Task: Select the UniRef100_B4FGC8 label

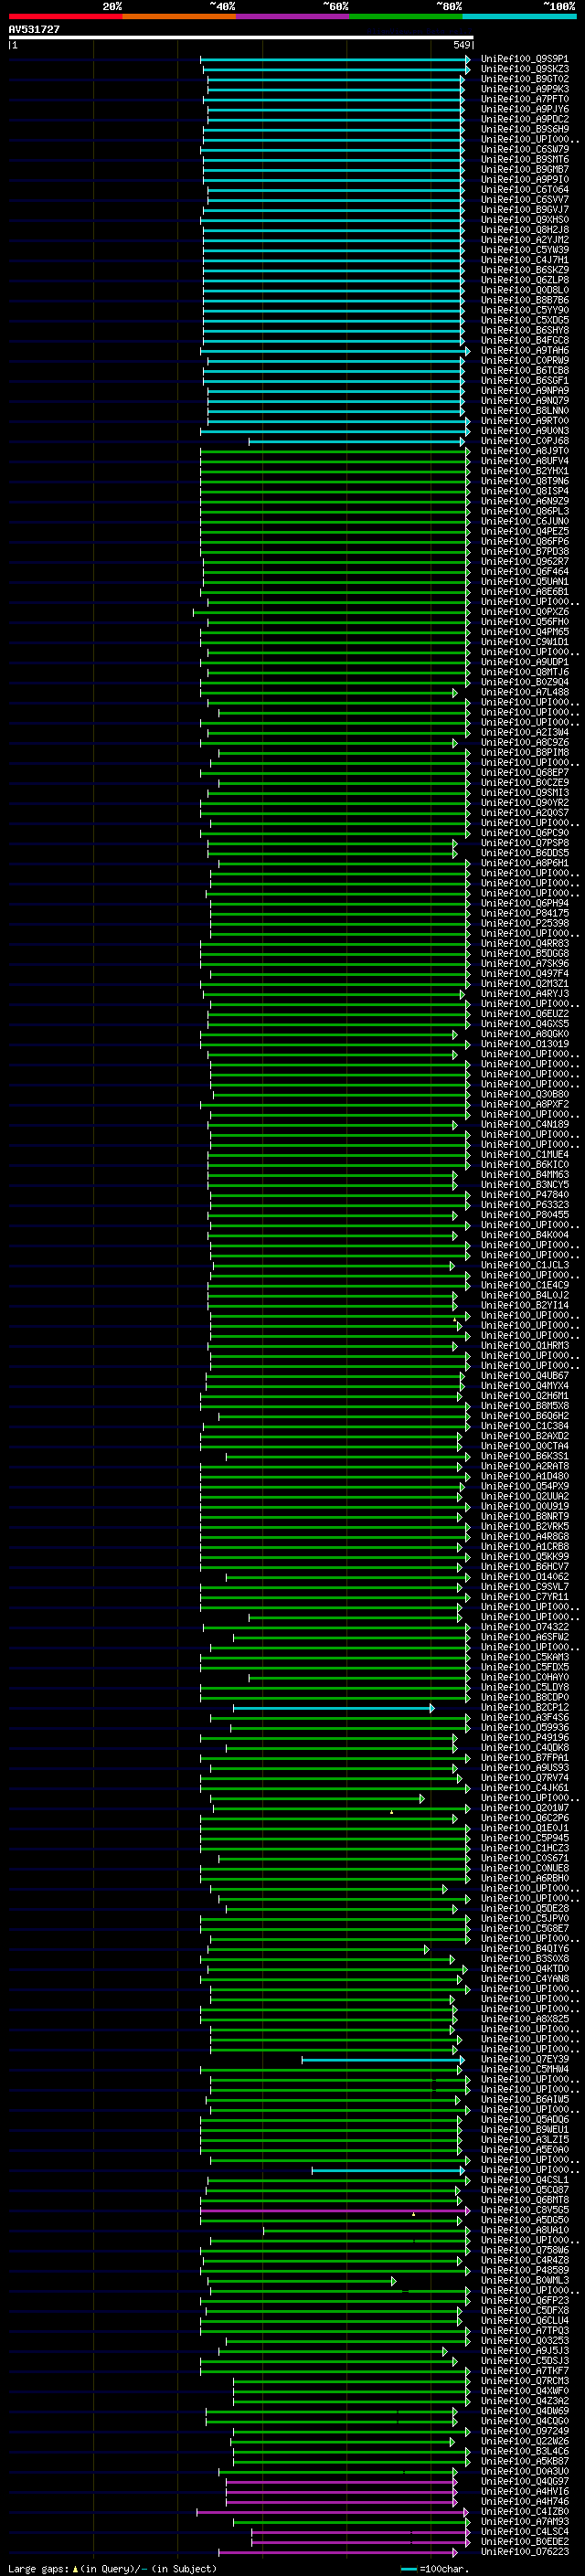Action: click(524, 340)
